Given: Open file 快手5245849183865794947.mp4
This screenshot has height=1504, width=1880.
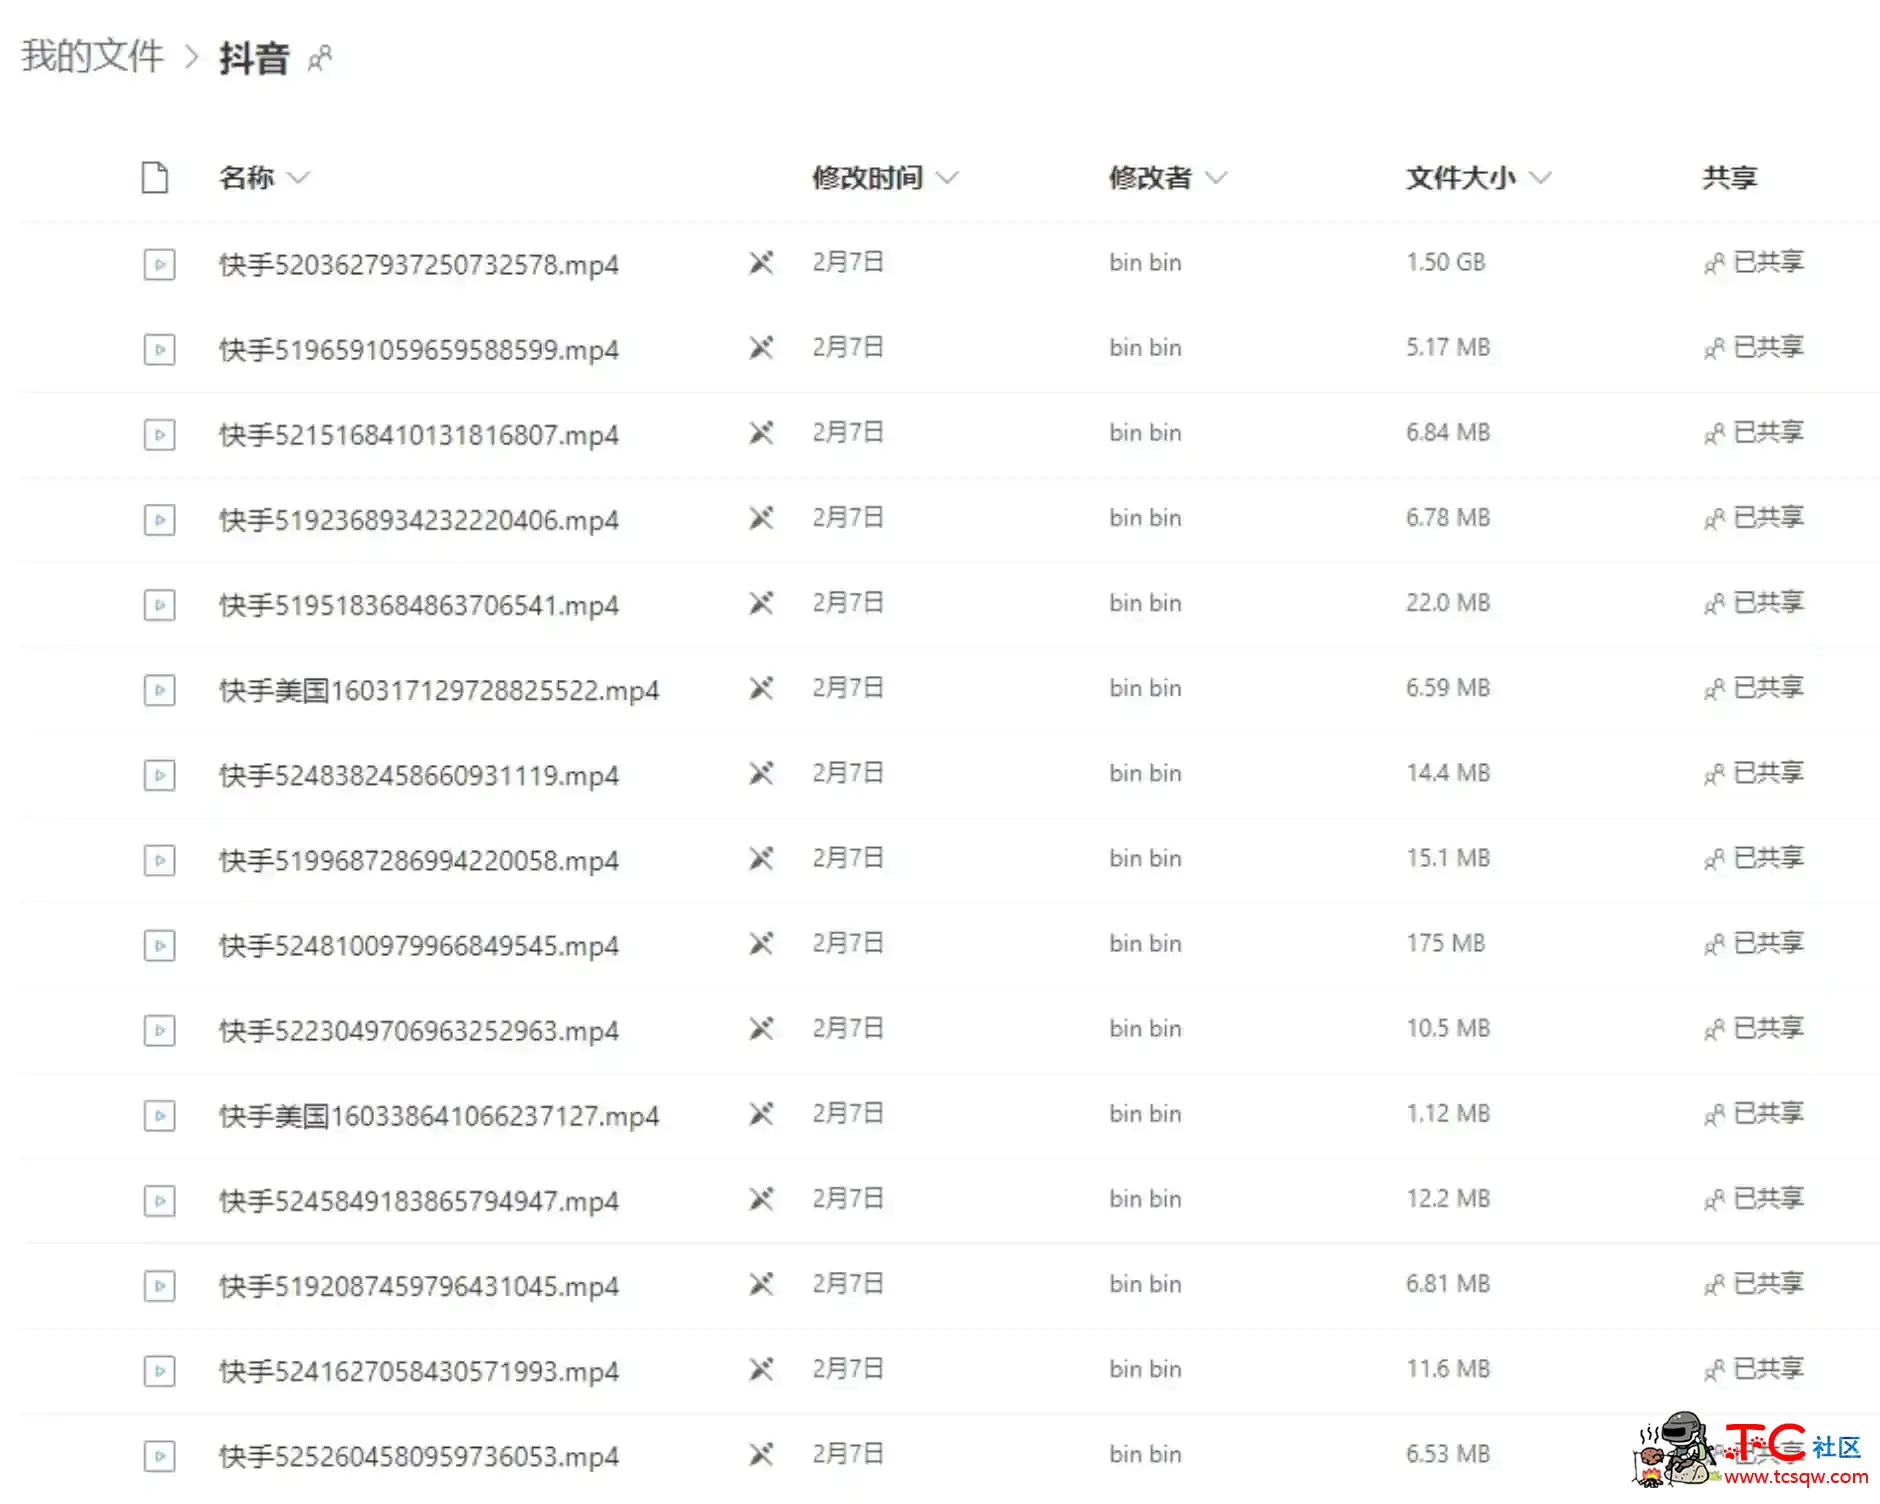Looking at the screenshot, I should pyautogui.click(x=419, y=1200).
